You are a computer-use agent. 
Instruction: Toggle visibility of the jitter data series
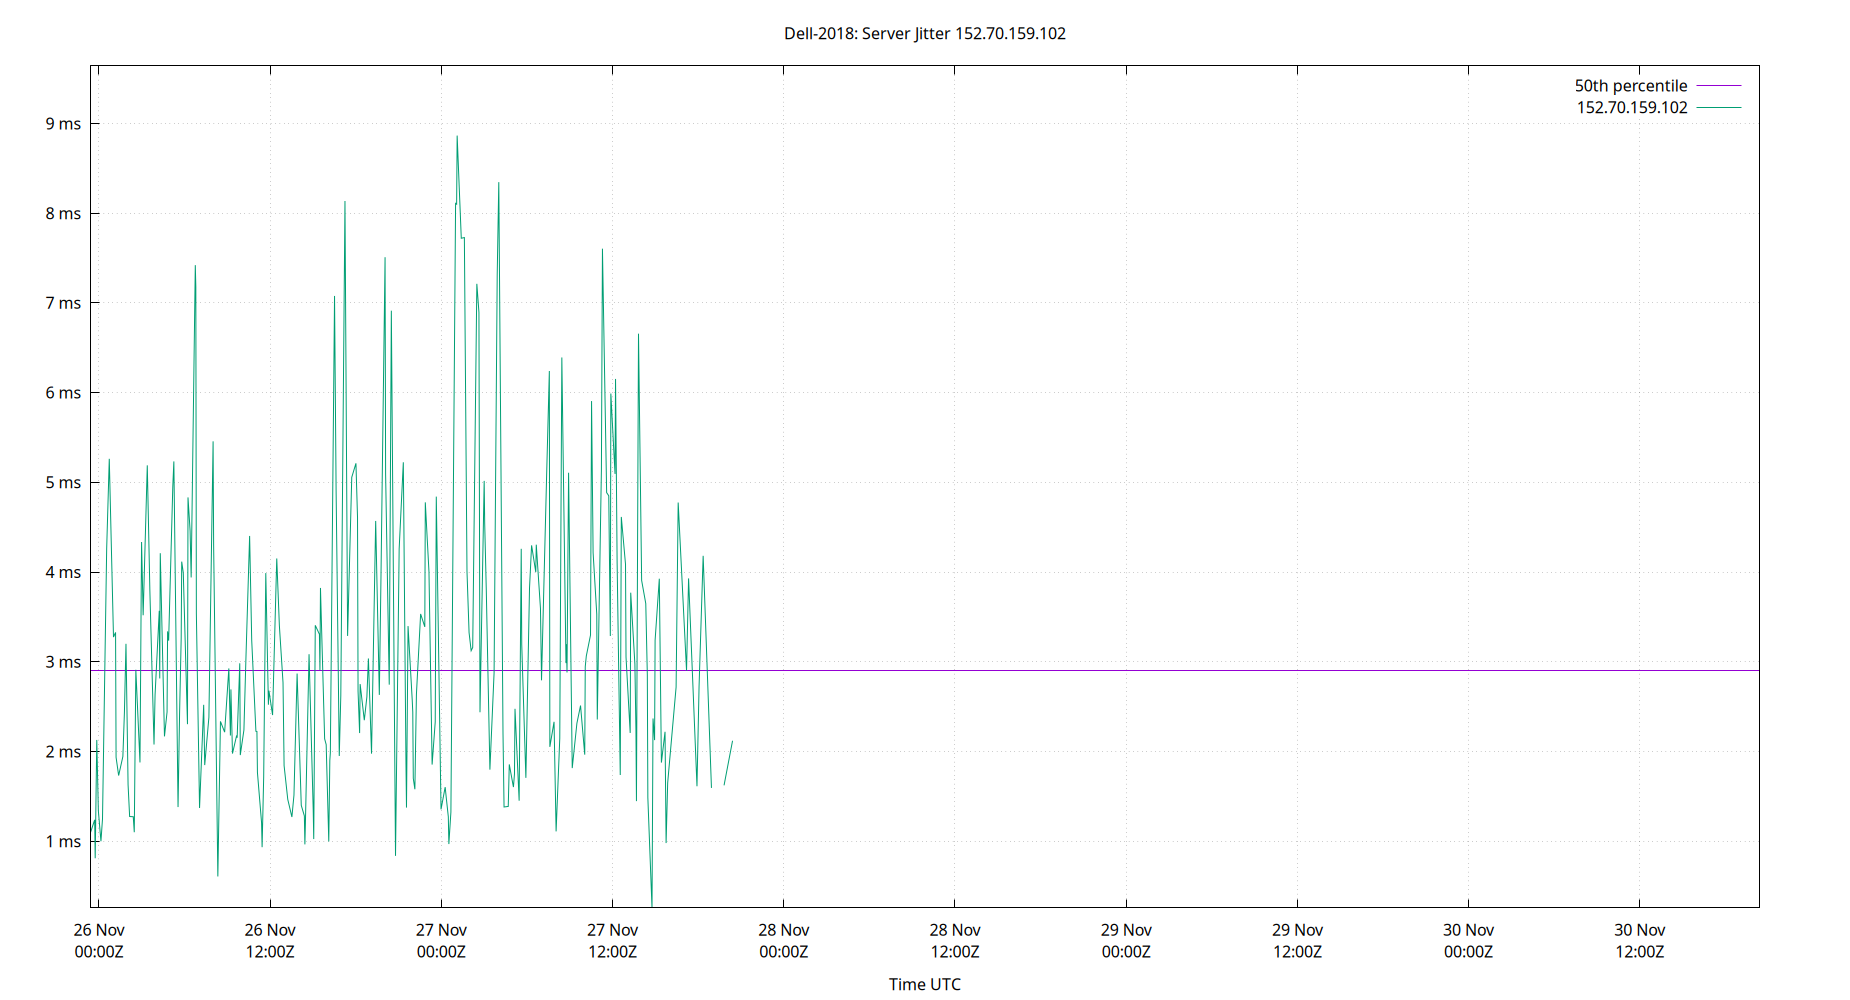tap(1717, 107)
